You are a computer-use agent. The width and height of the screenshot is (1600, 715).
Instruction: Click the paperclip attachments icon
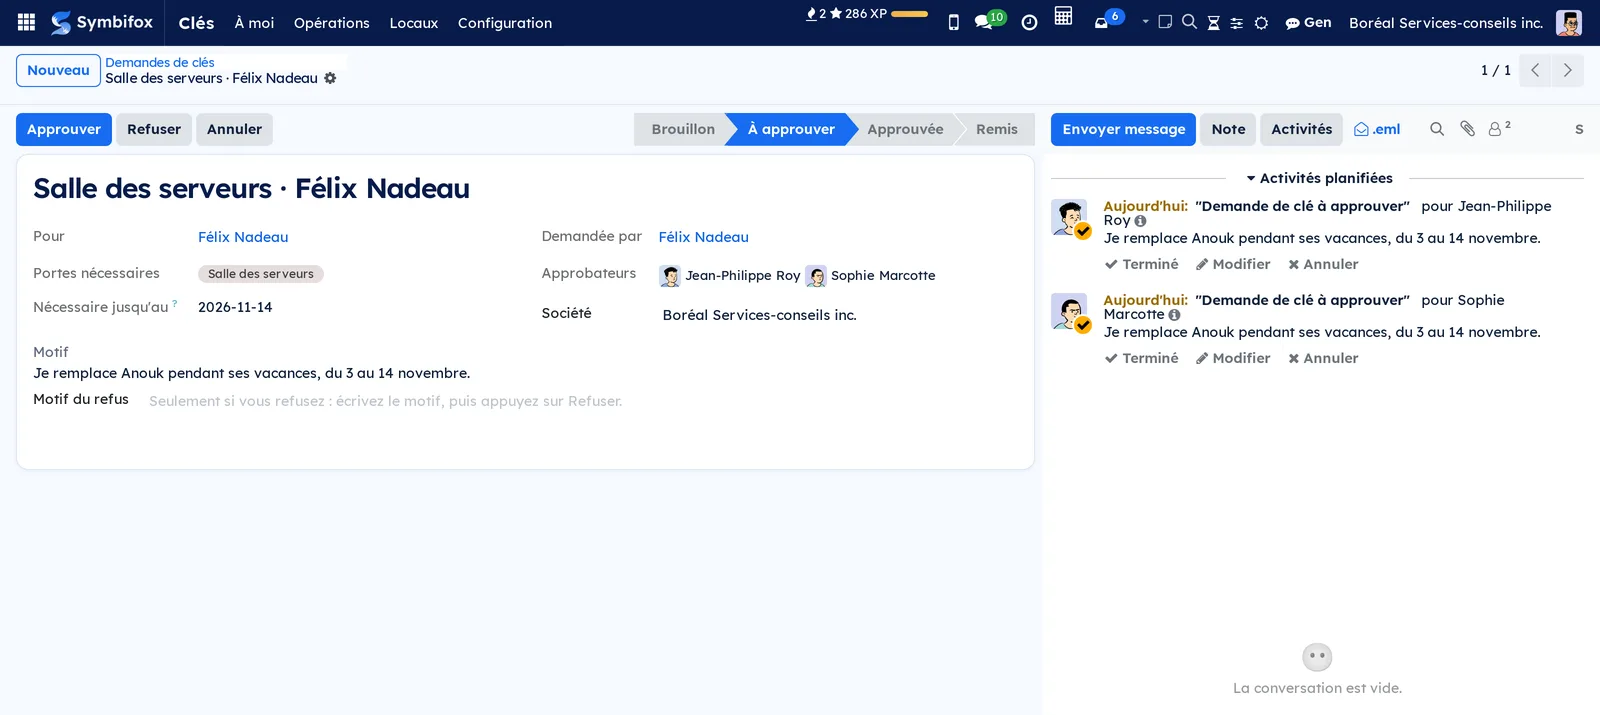(x=1467, y=129)
